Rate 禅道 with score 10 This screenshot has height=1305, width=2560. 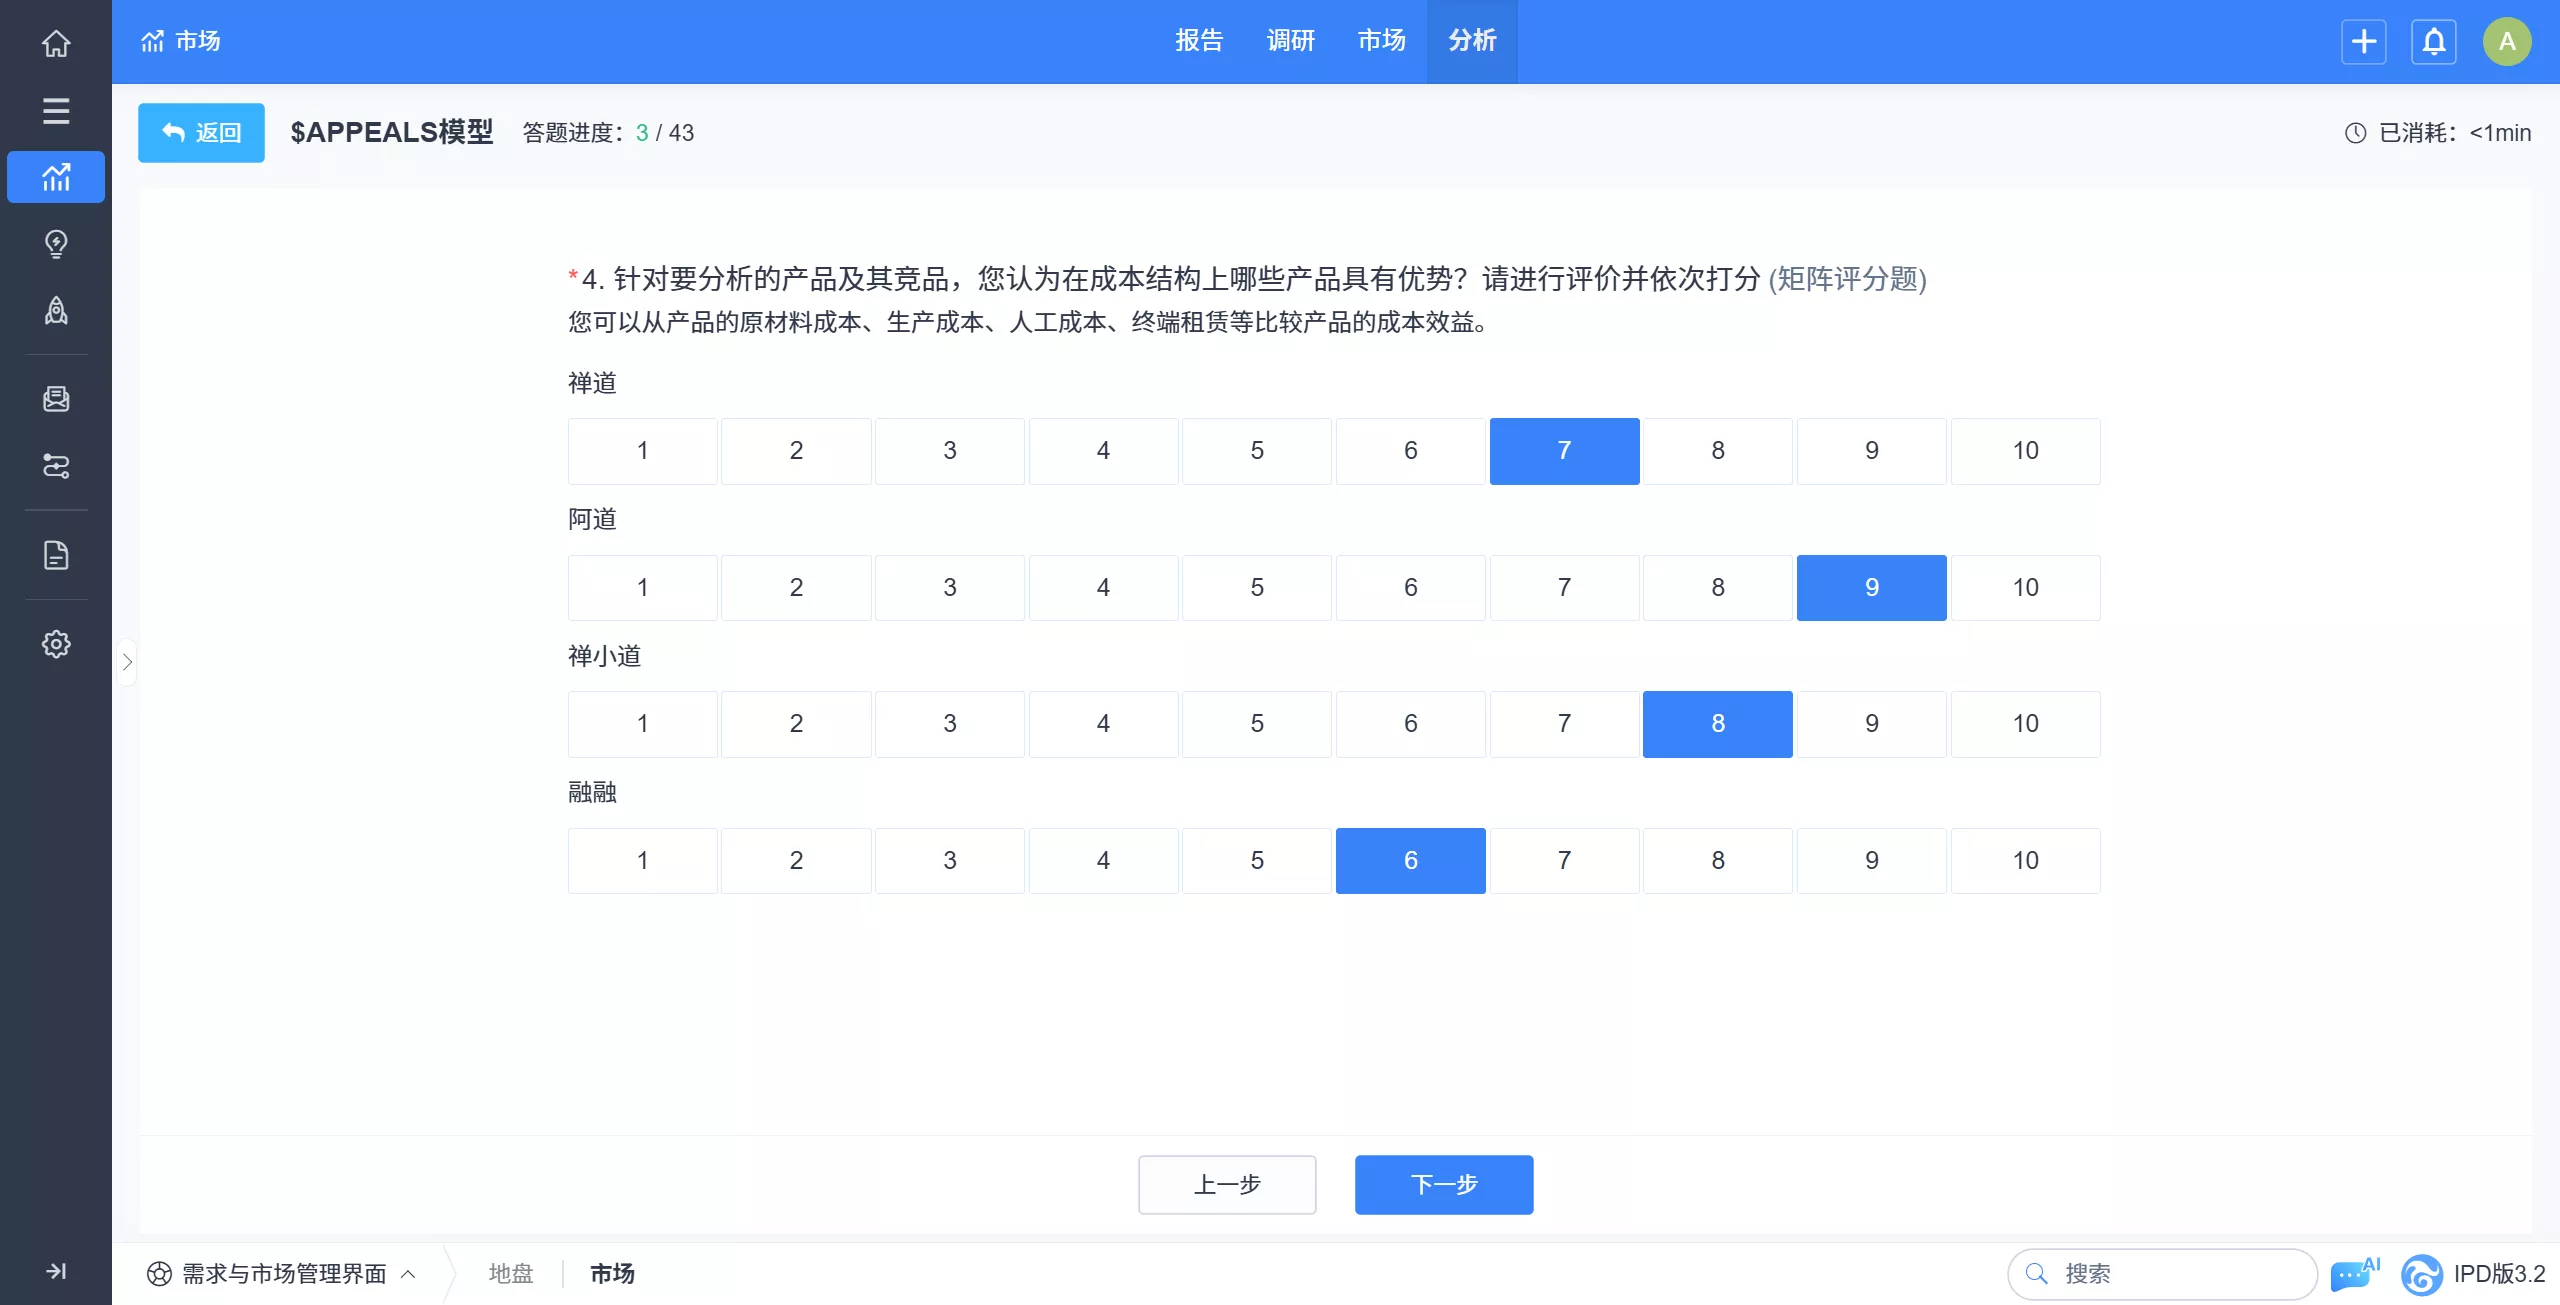pyautogui.click(x=2025, y=451)
